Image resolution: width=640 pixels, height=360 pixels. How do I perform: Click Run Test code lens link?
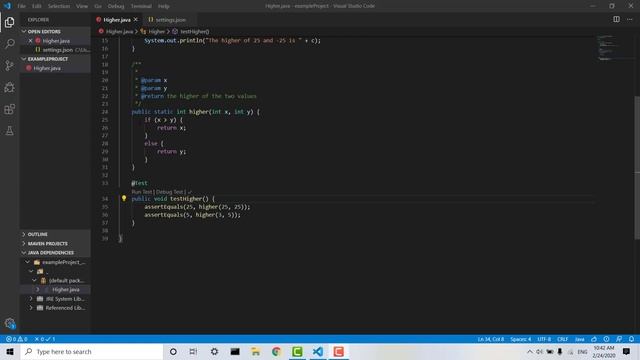click(x=142, y=192)
